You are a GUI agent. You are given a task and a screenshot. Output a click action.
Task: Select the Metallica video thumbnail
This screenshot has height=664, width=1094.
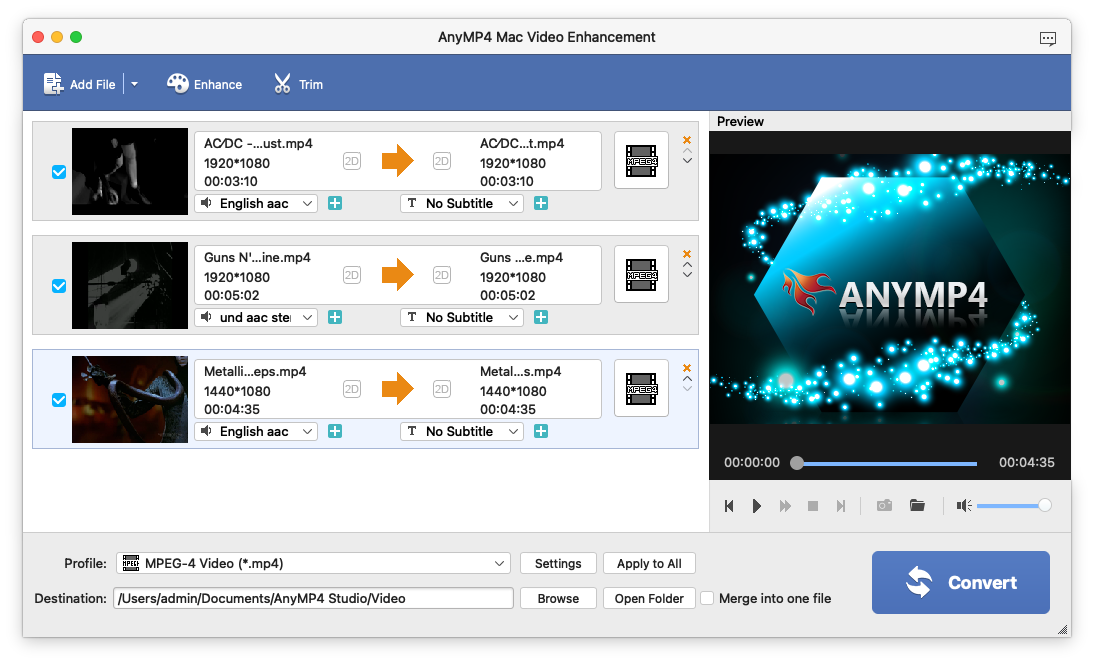[x=130, y=400]
